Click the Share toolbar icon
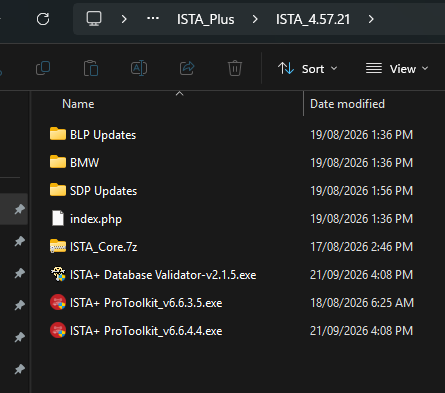This screenshot has height=393, width=445. (187, 68)
